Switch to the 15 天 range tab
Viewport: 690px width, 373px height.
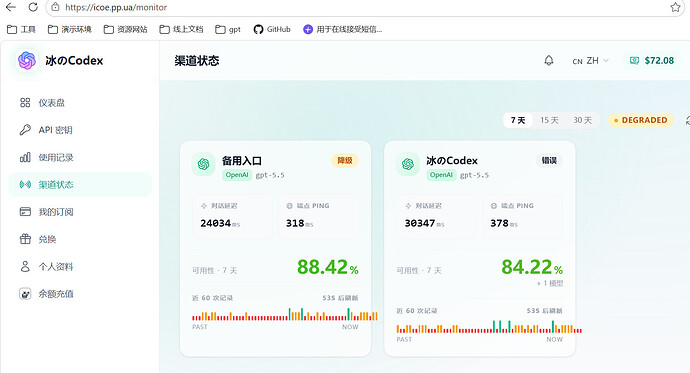(549, 120)
